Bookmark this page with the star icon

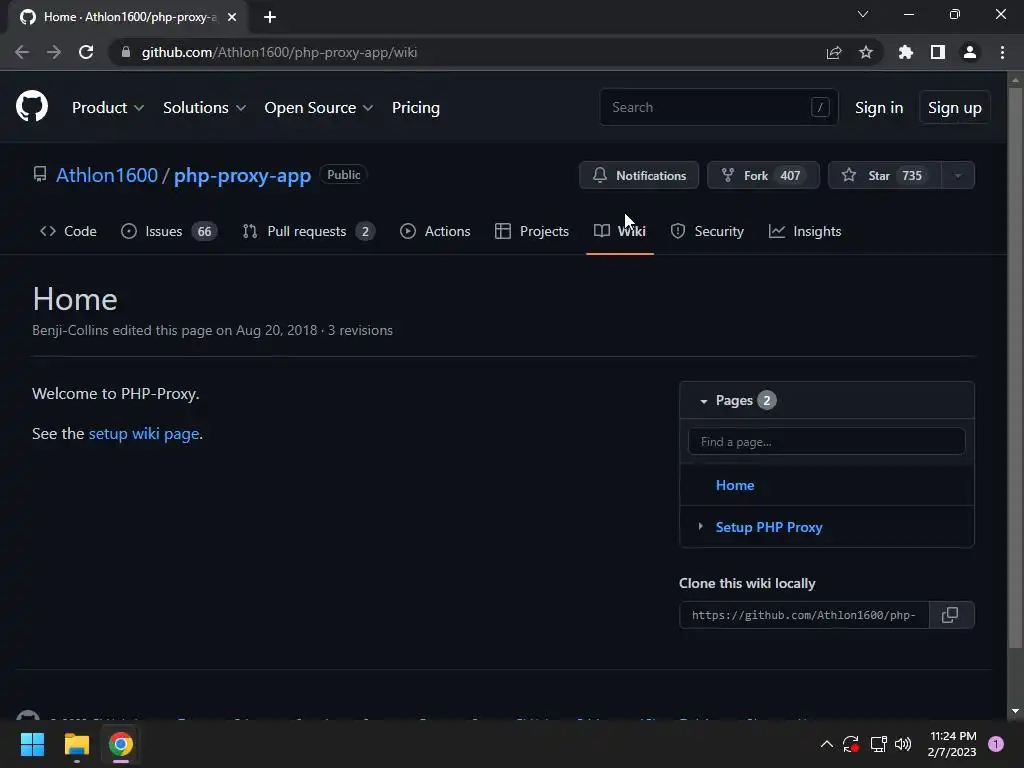[866, 52]
